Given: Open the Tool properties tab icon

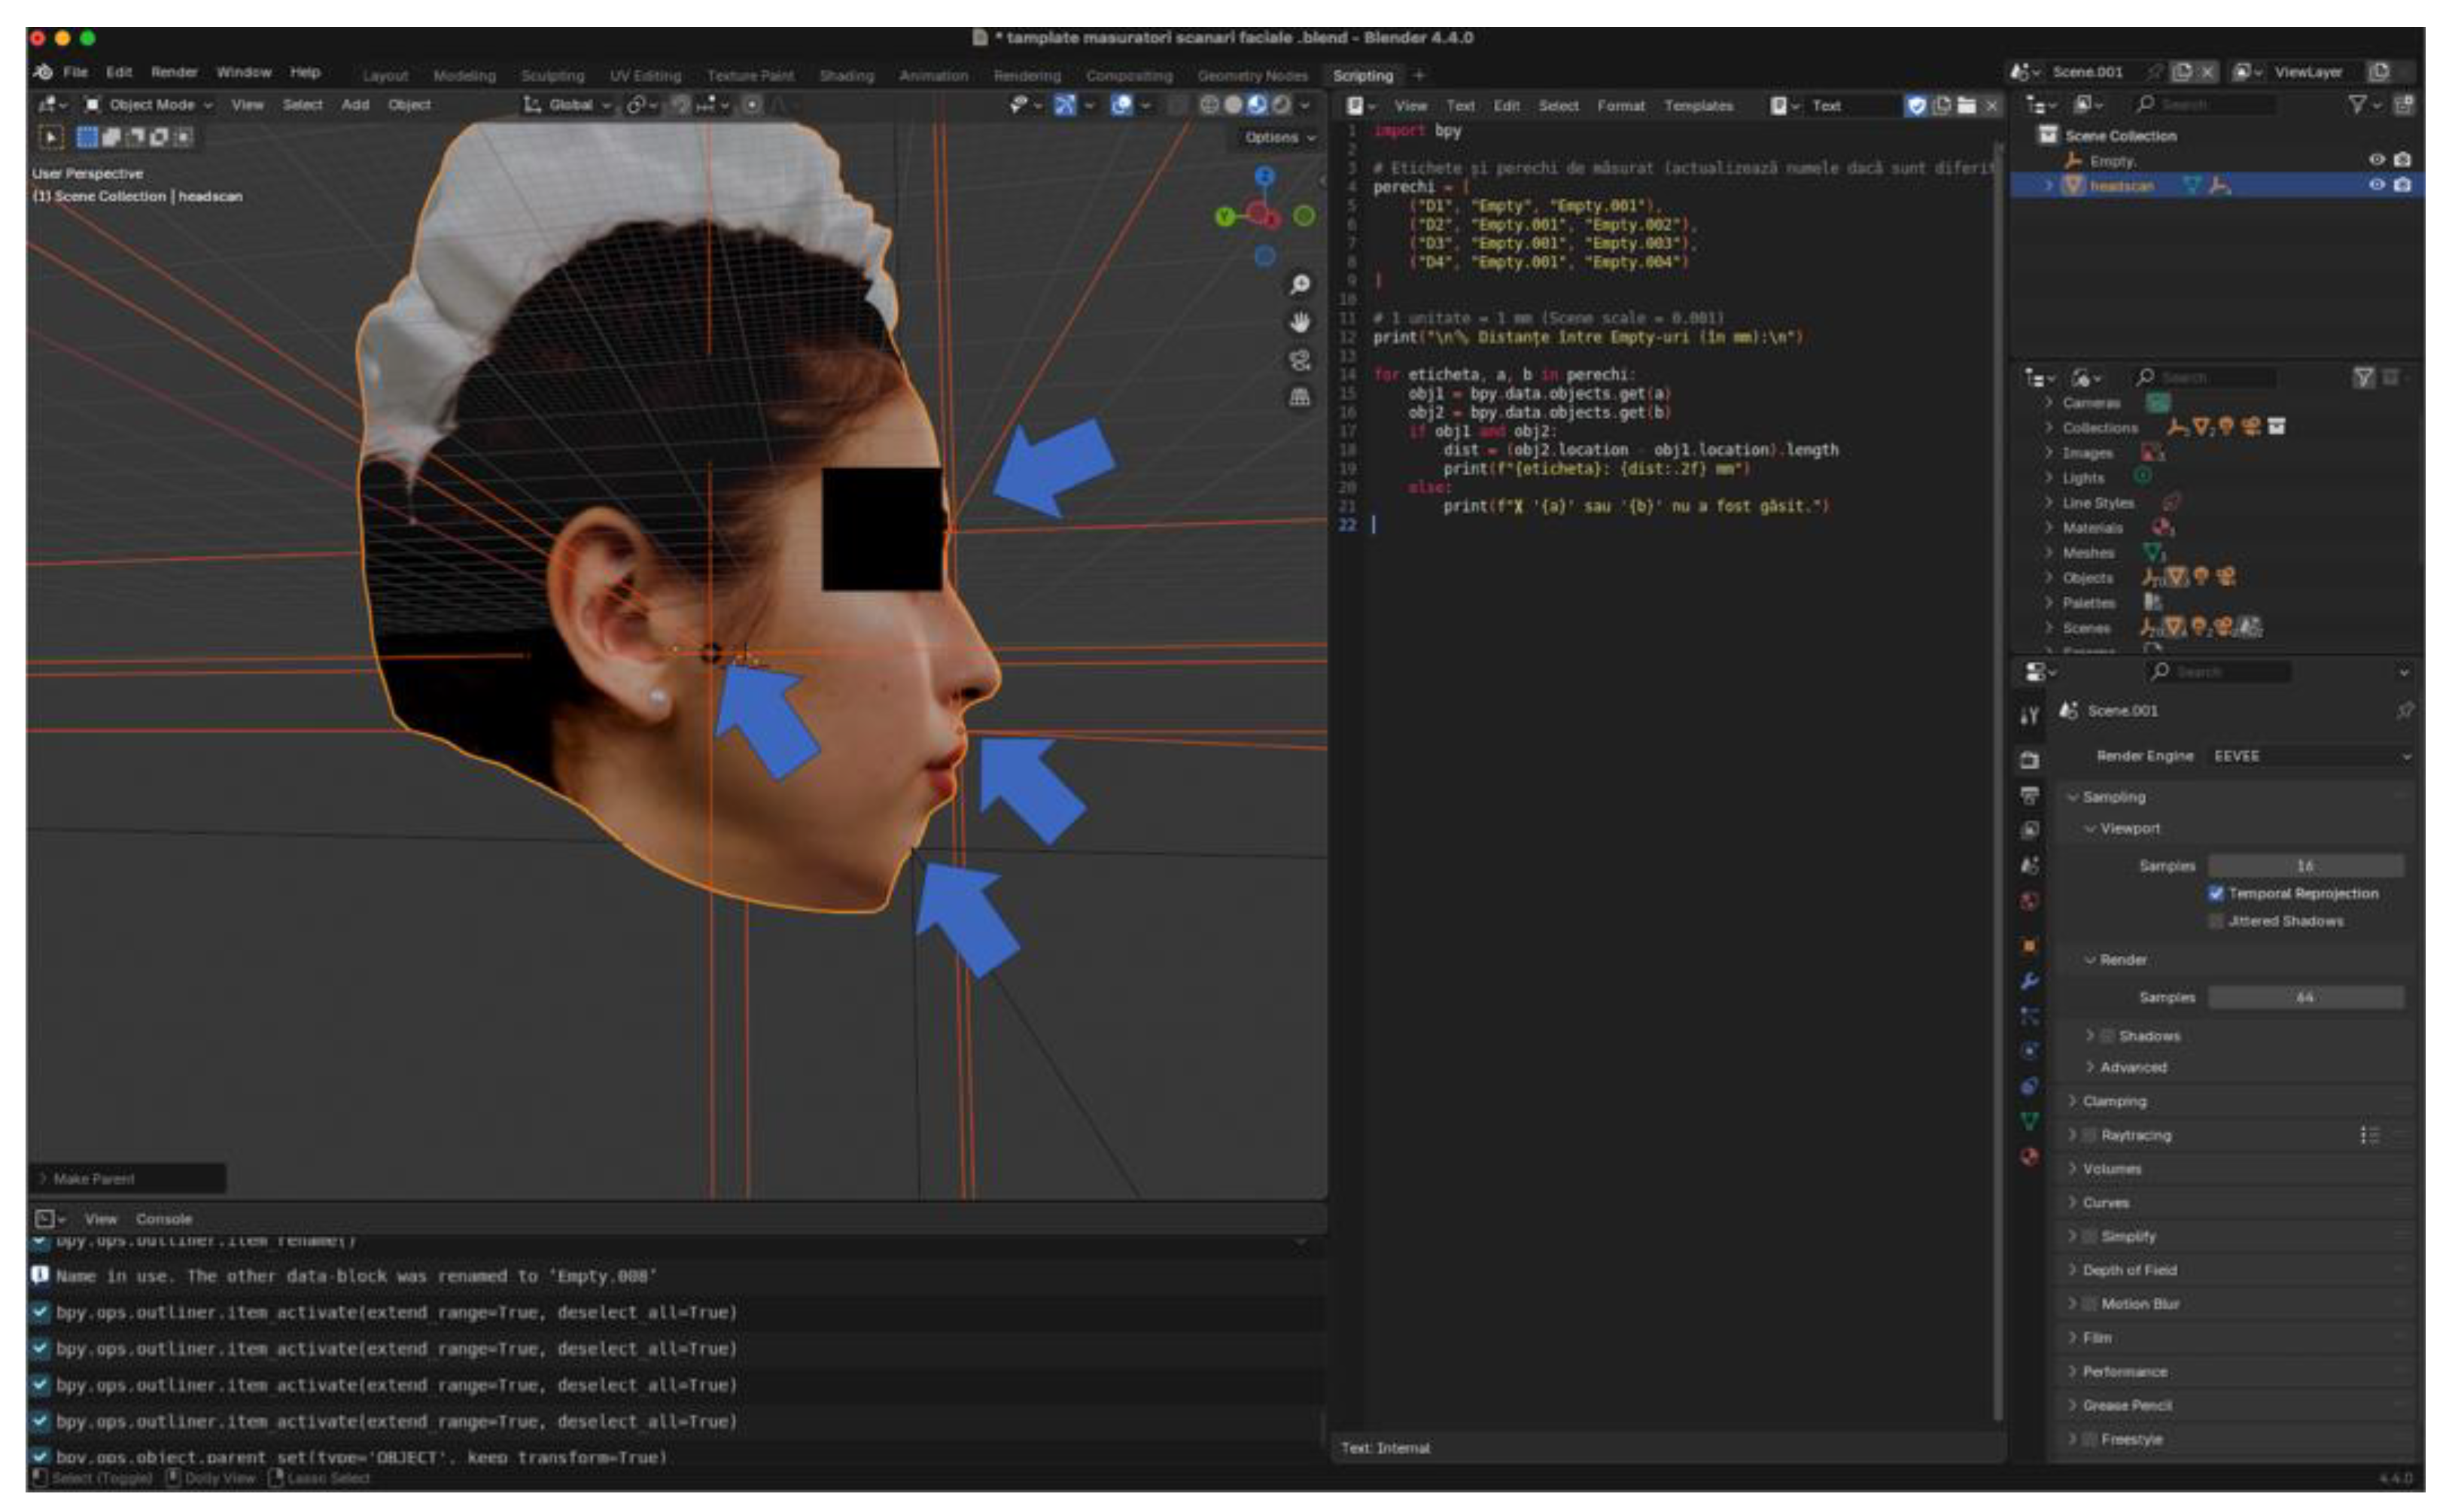Looking at the screenshot, I should click(2029, 716).
